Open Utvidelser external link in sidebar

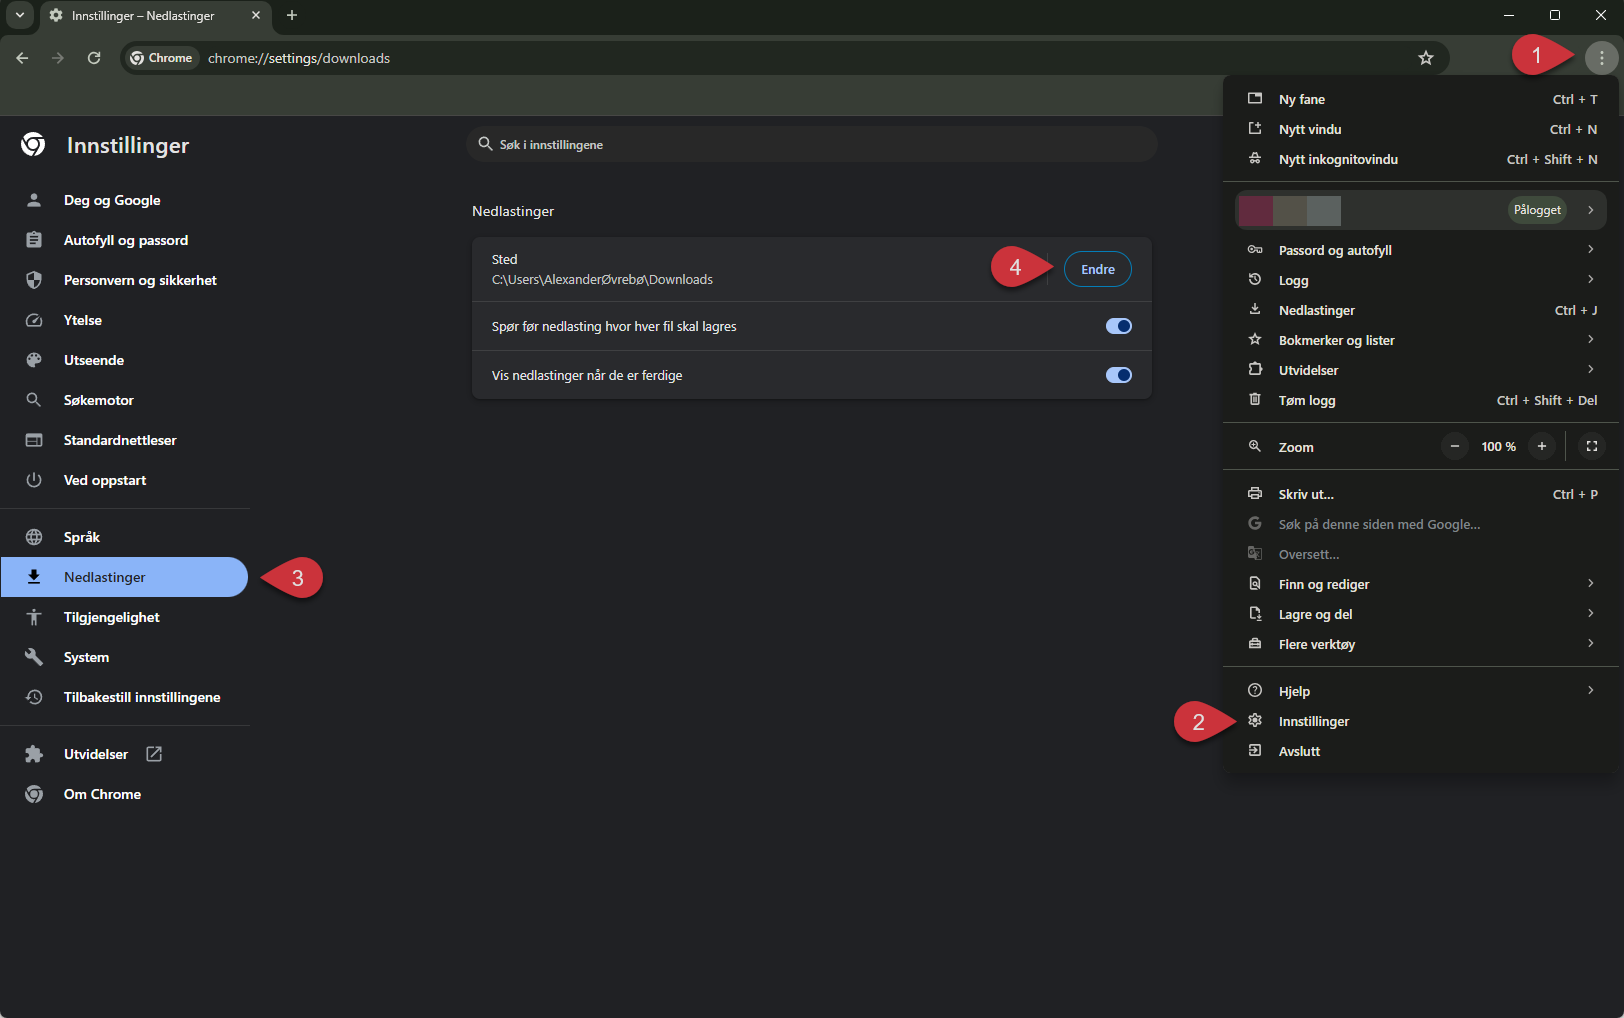pos(154,754)
